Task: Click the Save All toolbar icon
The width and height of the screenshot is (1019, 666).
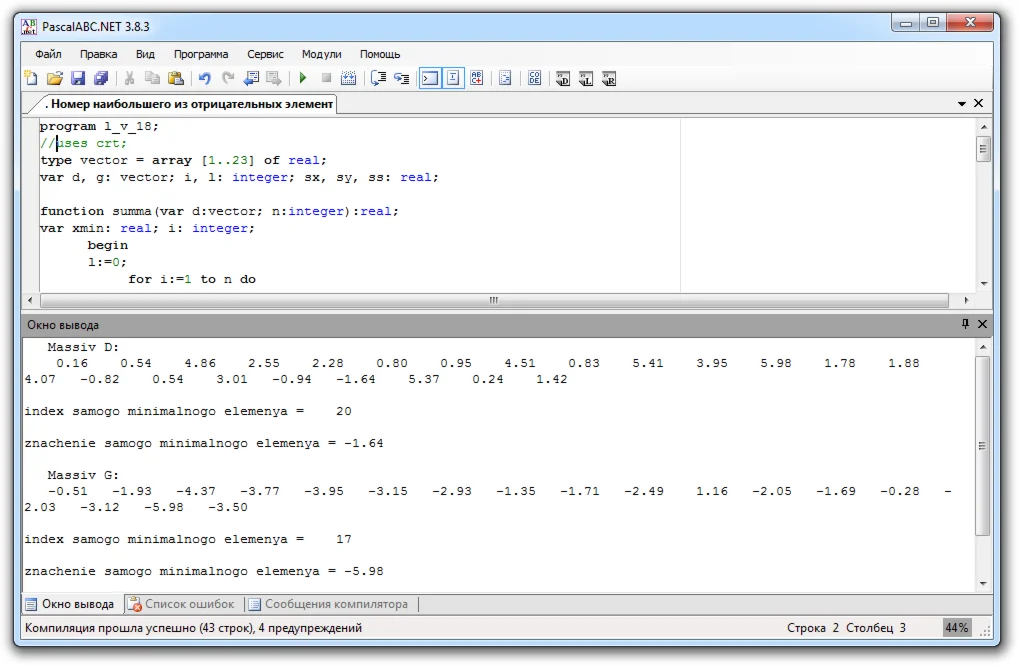Action: coord(100,78)
